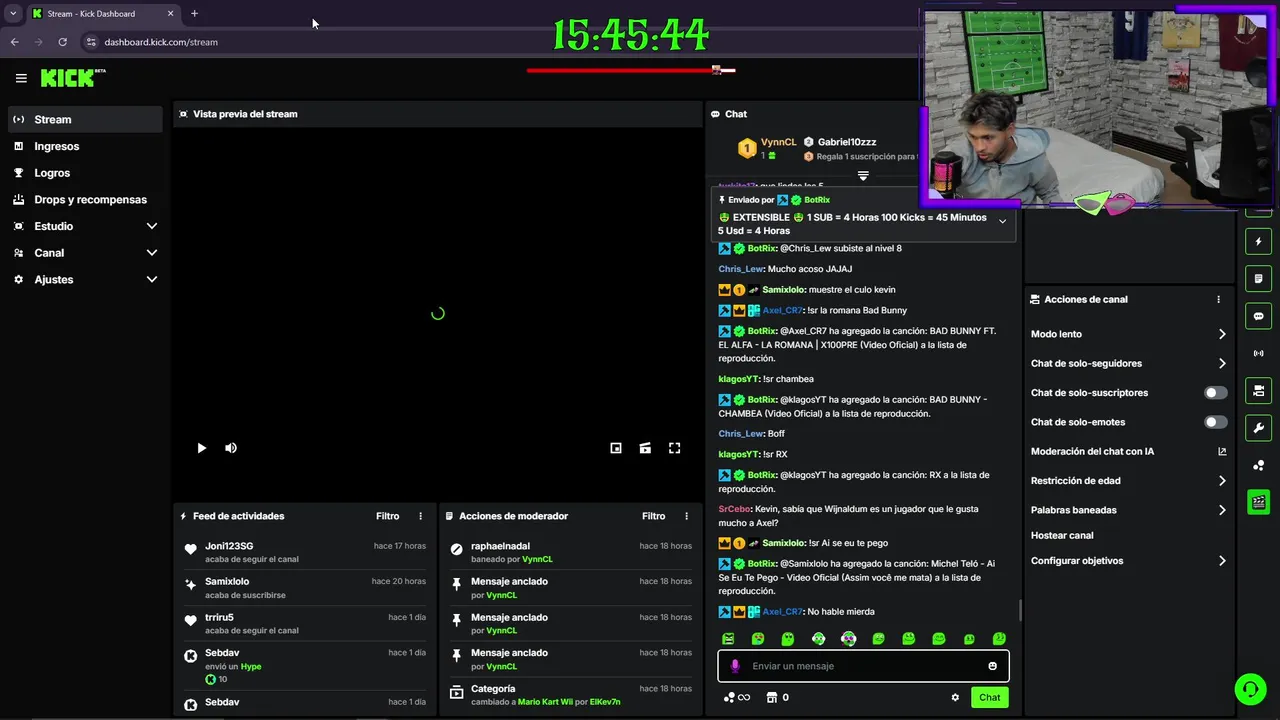Open the shop icon showing 0
Viewport: 1280px width, 720px height.
point(778,698)
